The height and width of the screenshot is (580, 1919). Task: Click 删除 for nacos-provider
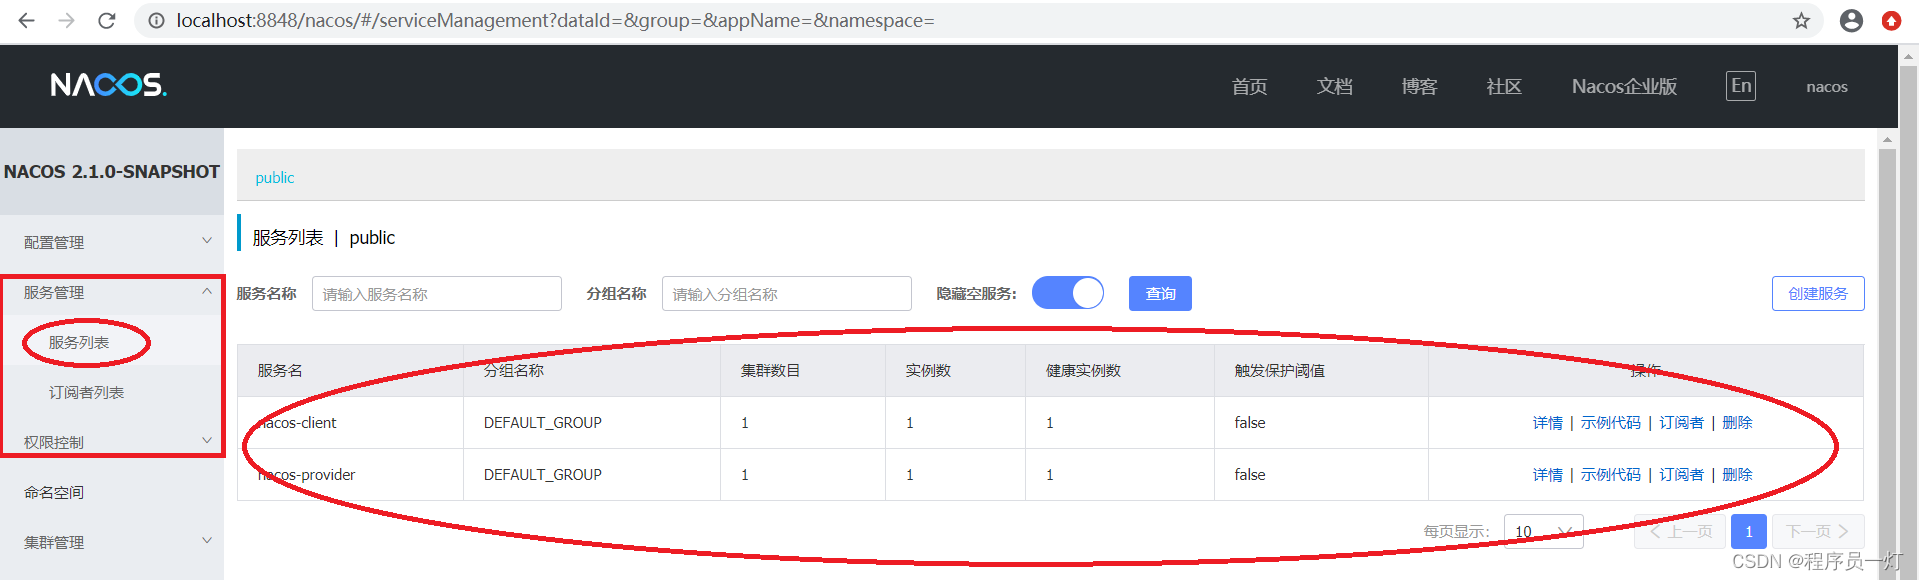[x=1737, y=474]
